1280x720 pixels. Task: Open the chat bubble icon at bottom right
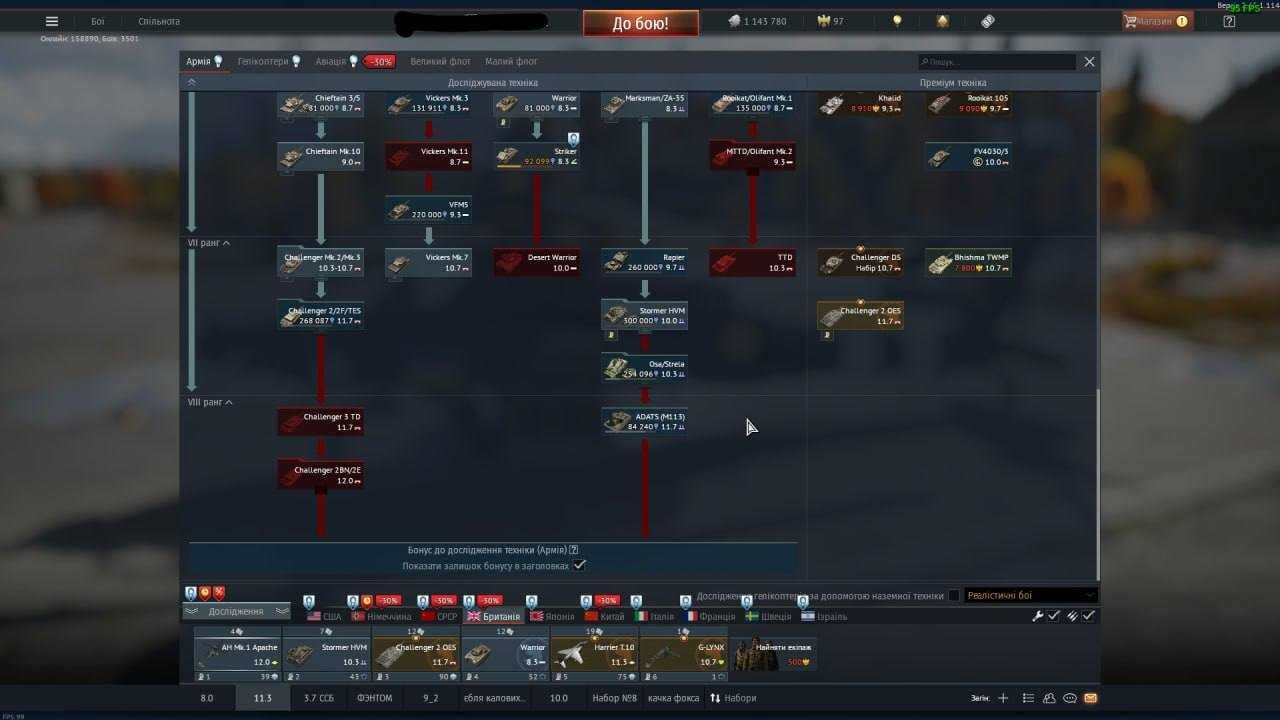click(x=1070, y=698)
